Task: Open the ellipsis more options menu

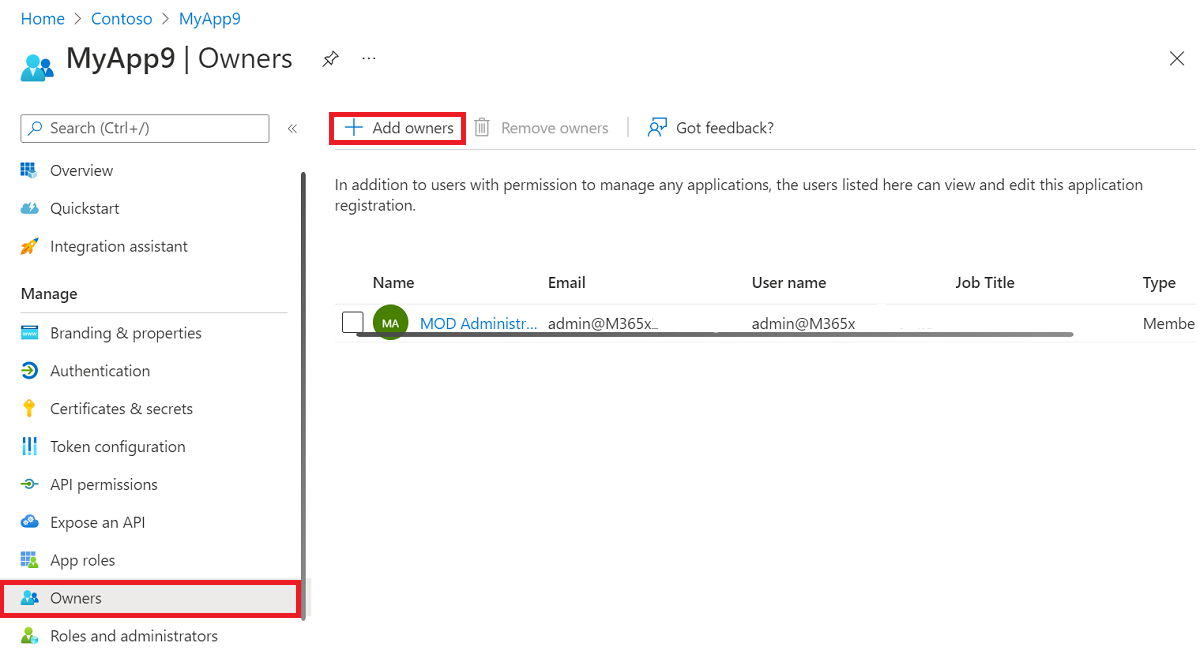Action: tap(368, 59)
